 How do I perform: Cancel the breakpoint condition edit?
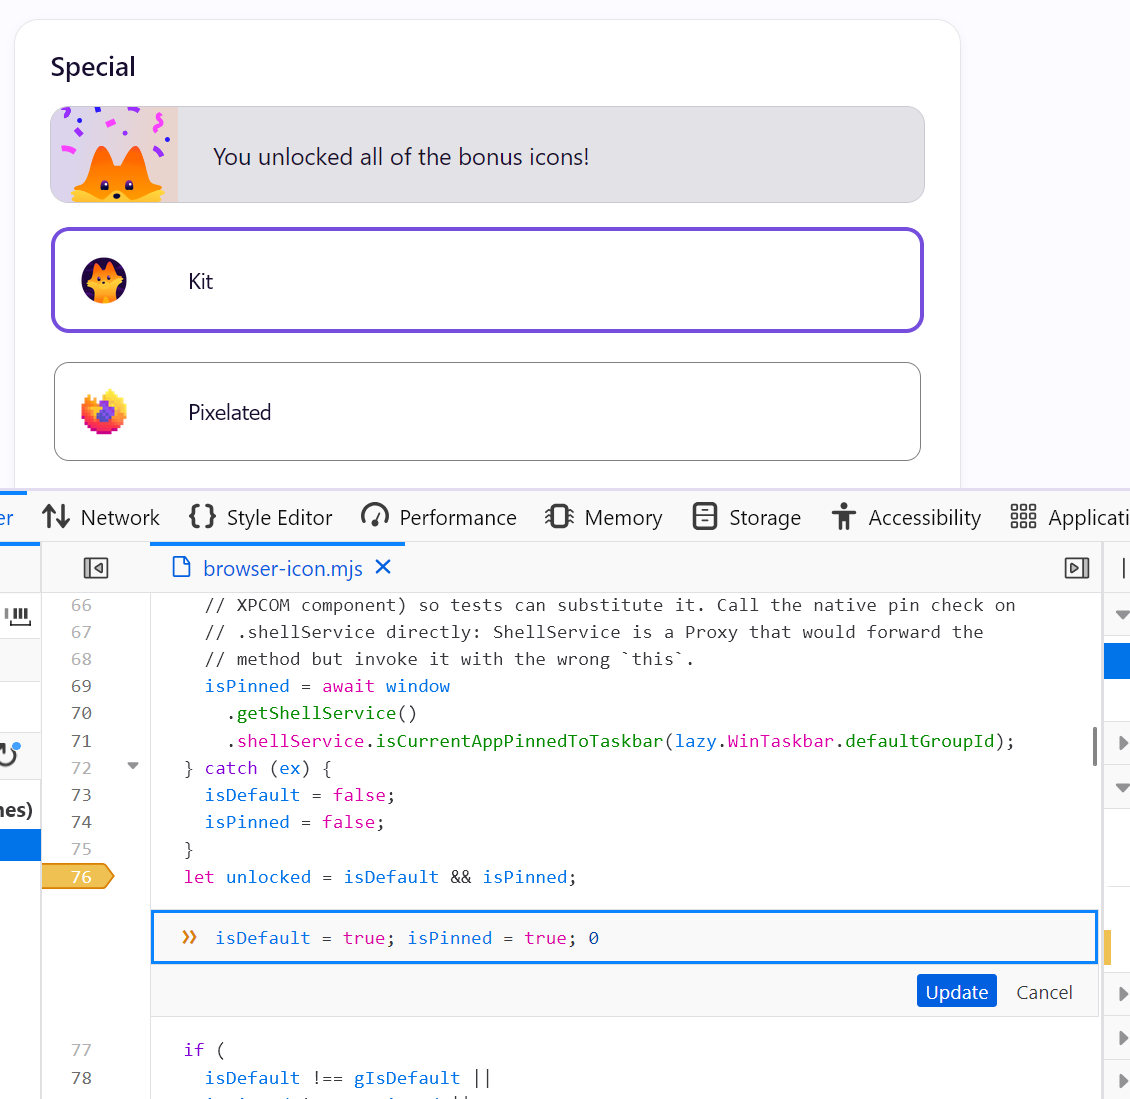(1044, 992)
